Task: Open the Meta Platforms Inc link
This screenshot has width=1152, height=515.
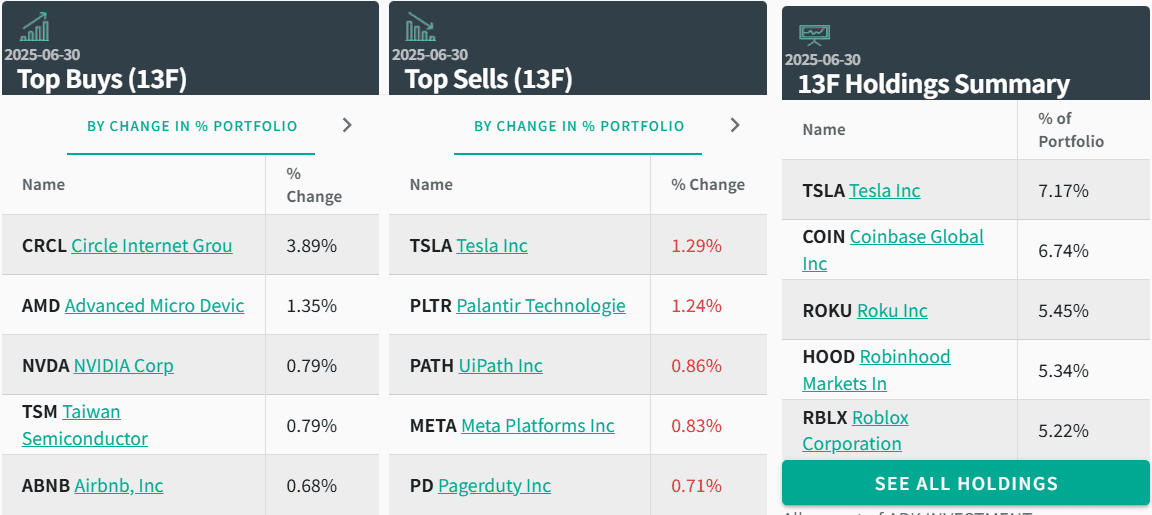Action: (538, 426)
